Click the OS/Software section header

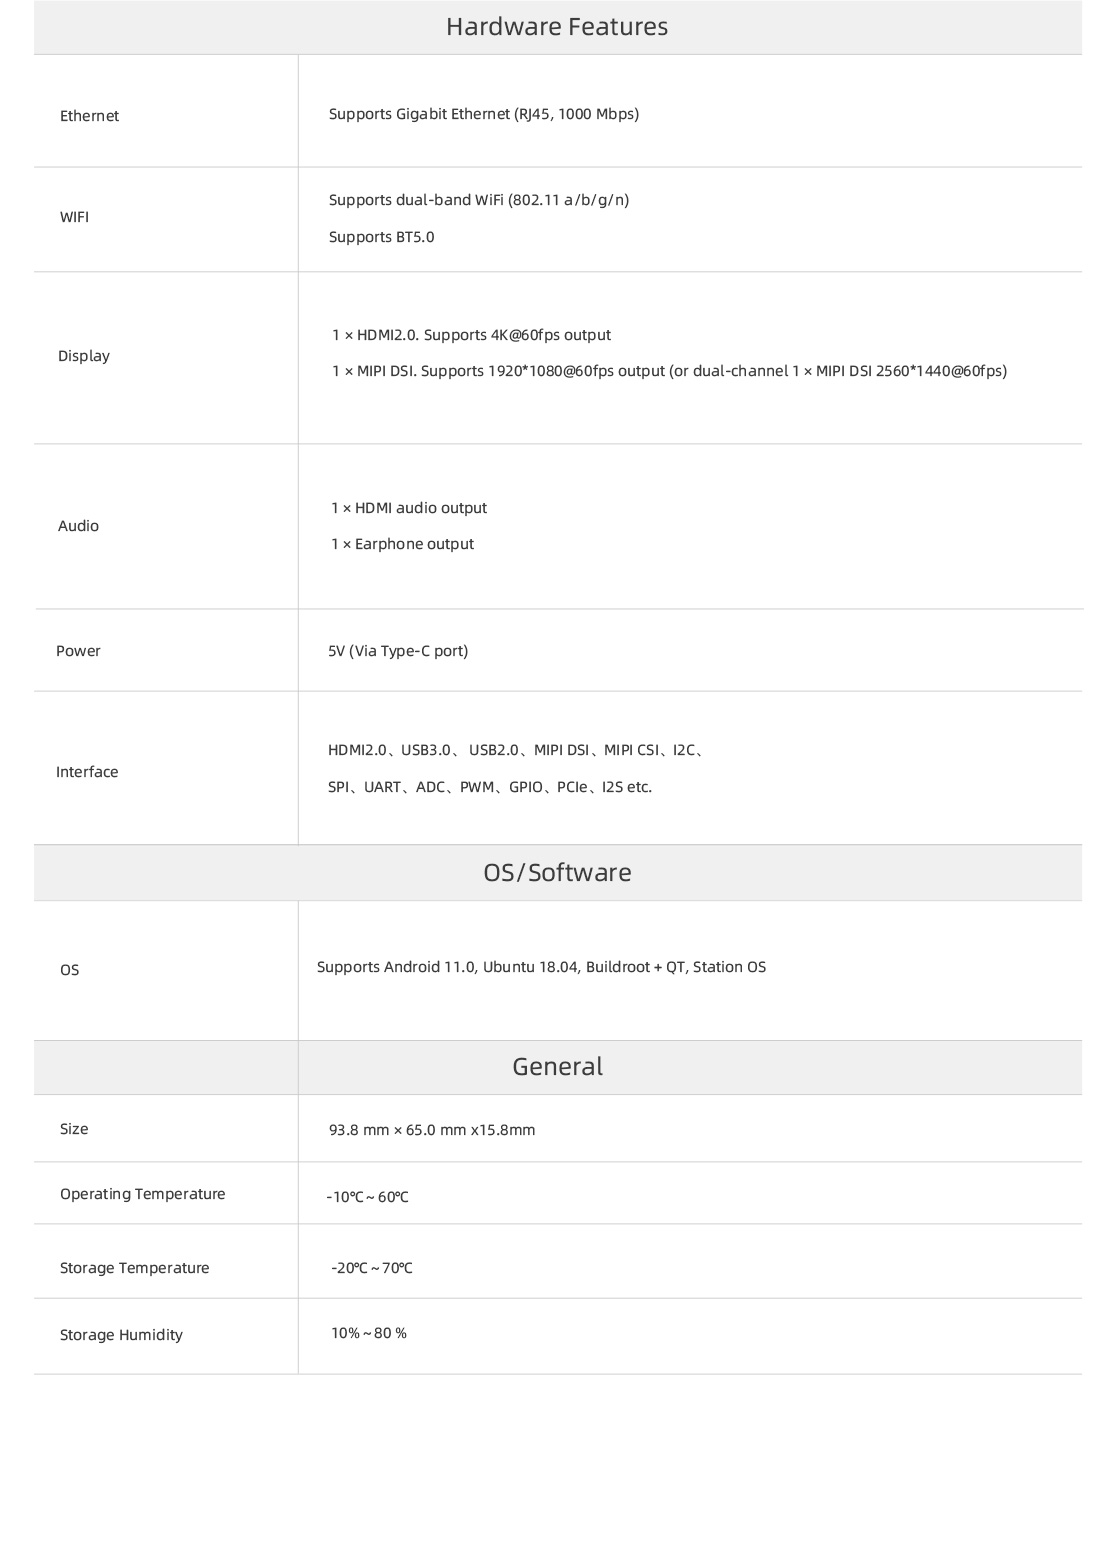pyautogui.click(x=557, y=873)
